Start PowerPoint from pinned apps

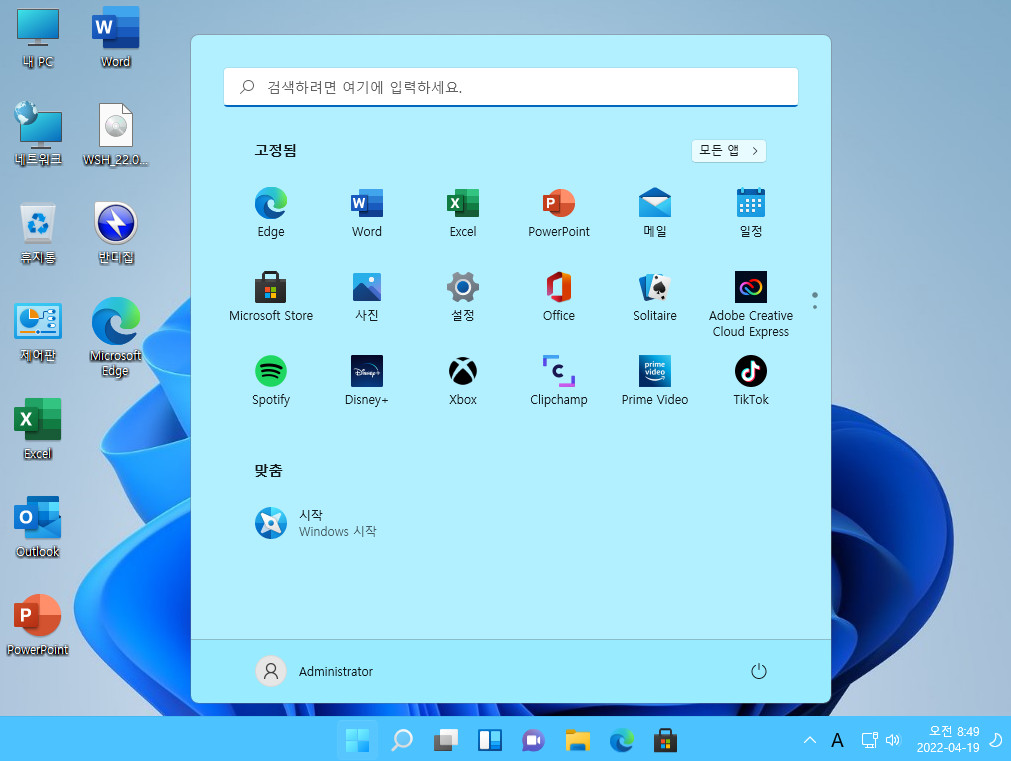558,213
